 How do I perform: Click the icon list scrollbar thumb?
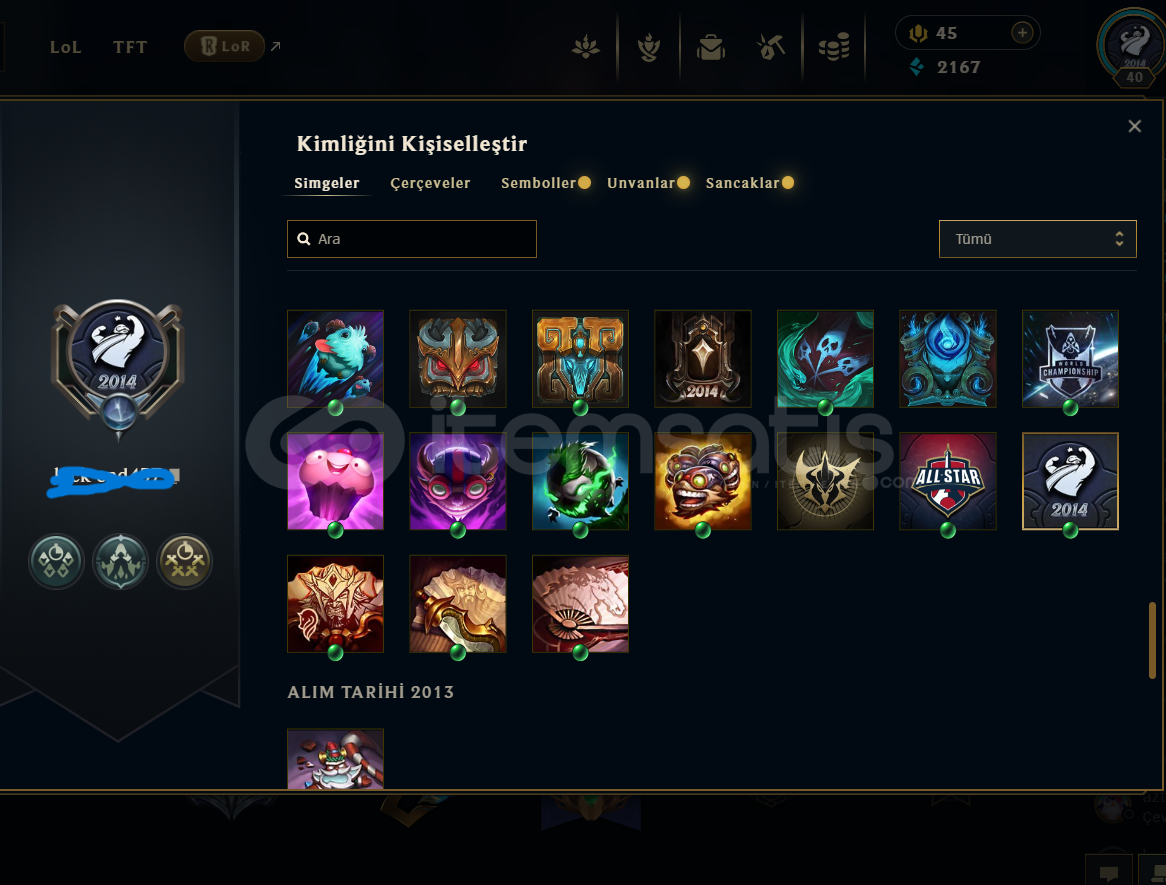1152,640
